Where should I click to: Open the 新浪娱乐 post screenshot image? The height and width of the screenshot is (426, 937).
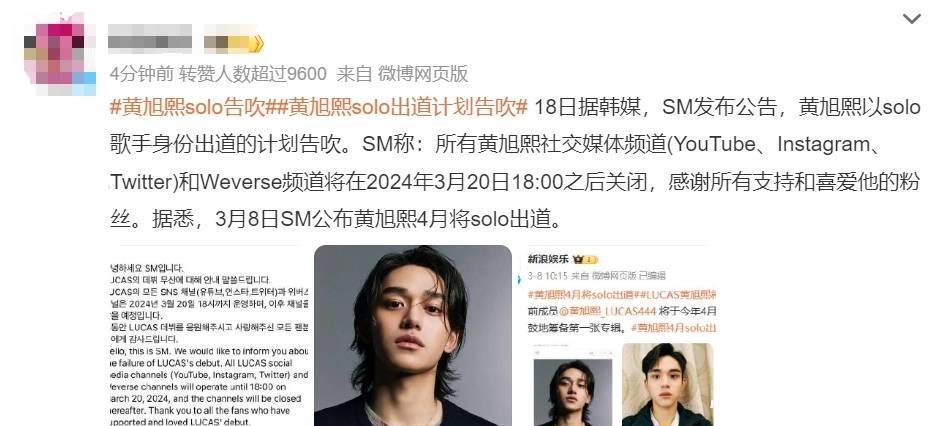pos(616,335)
